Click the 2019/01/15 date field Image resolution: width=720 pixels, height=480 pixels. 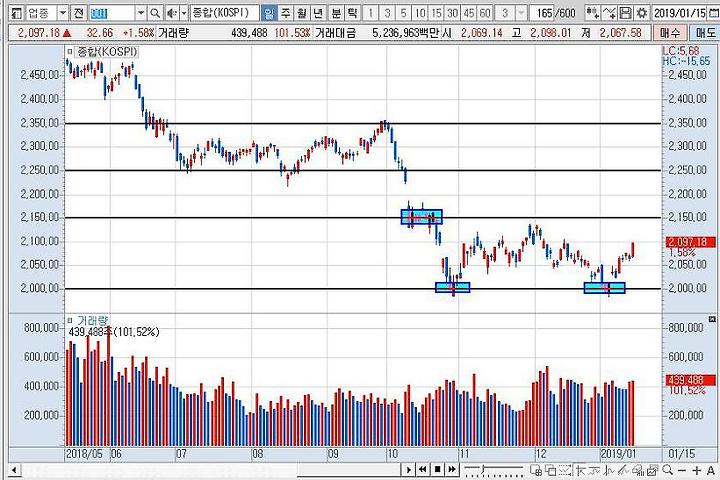(680, 13)
